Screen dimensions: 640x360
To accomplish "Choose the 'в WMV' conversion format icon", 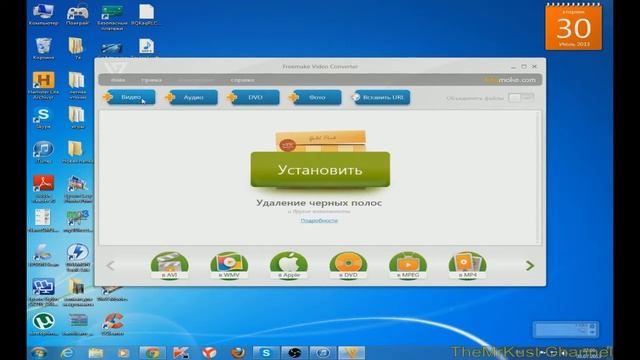I will pos(229,266).
